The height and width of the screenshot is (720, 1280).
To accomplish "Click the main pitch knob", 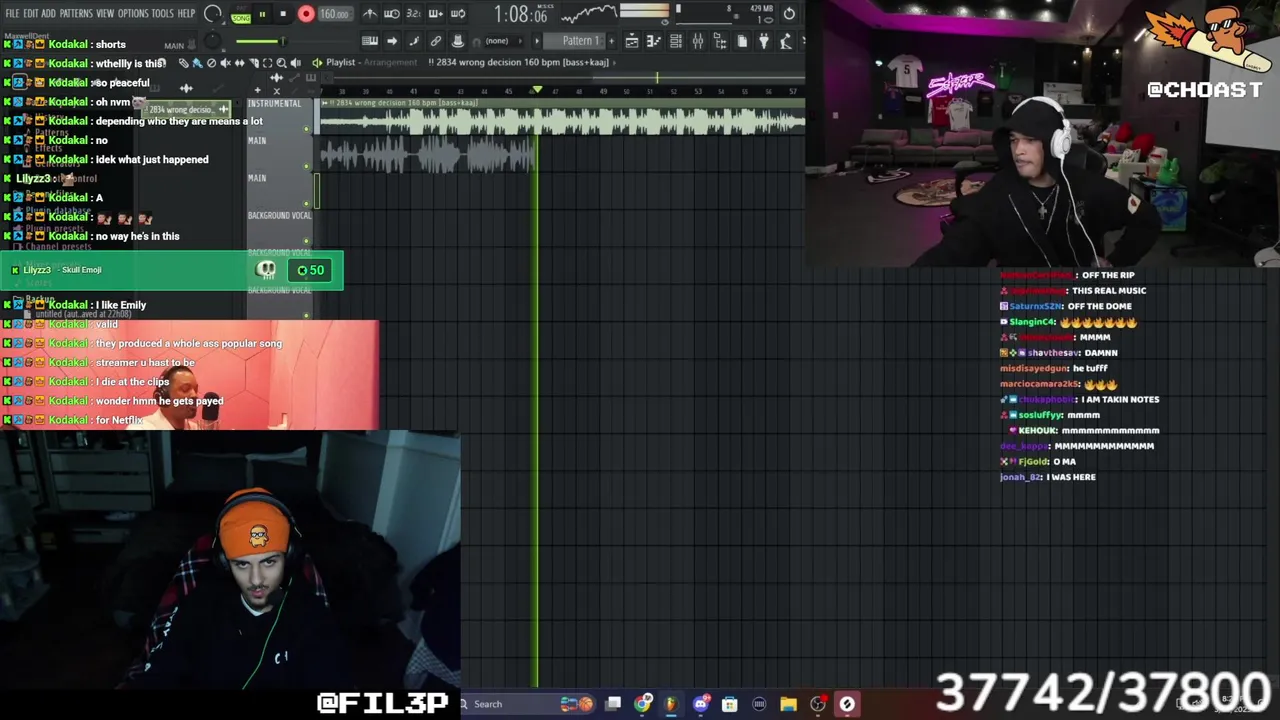I will point(211,41).
